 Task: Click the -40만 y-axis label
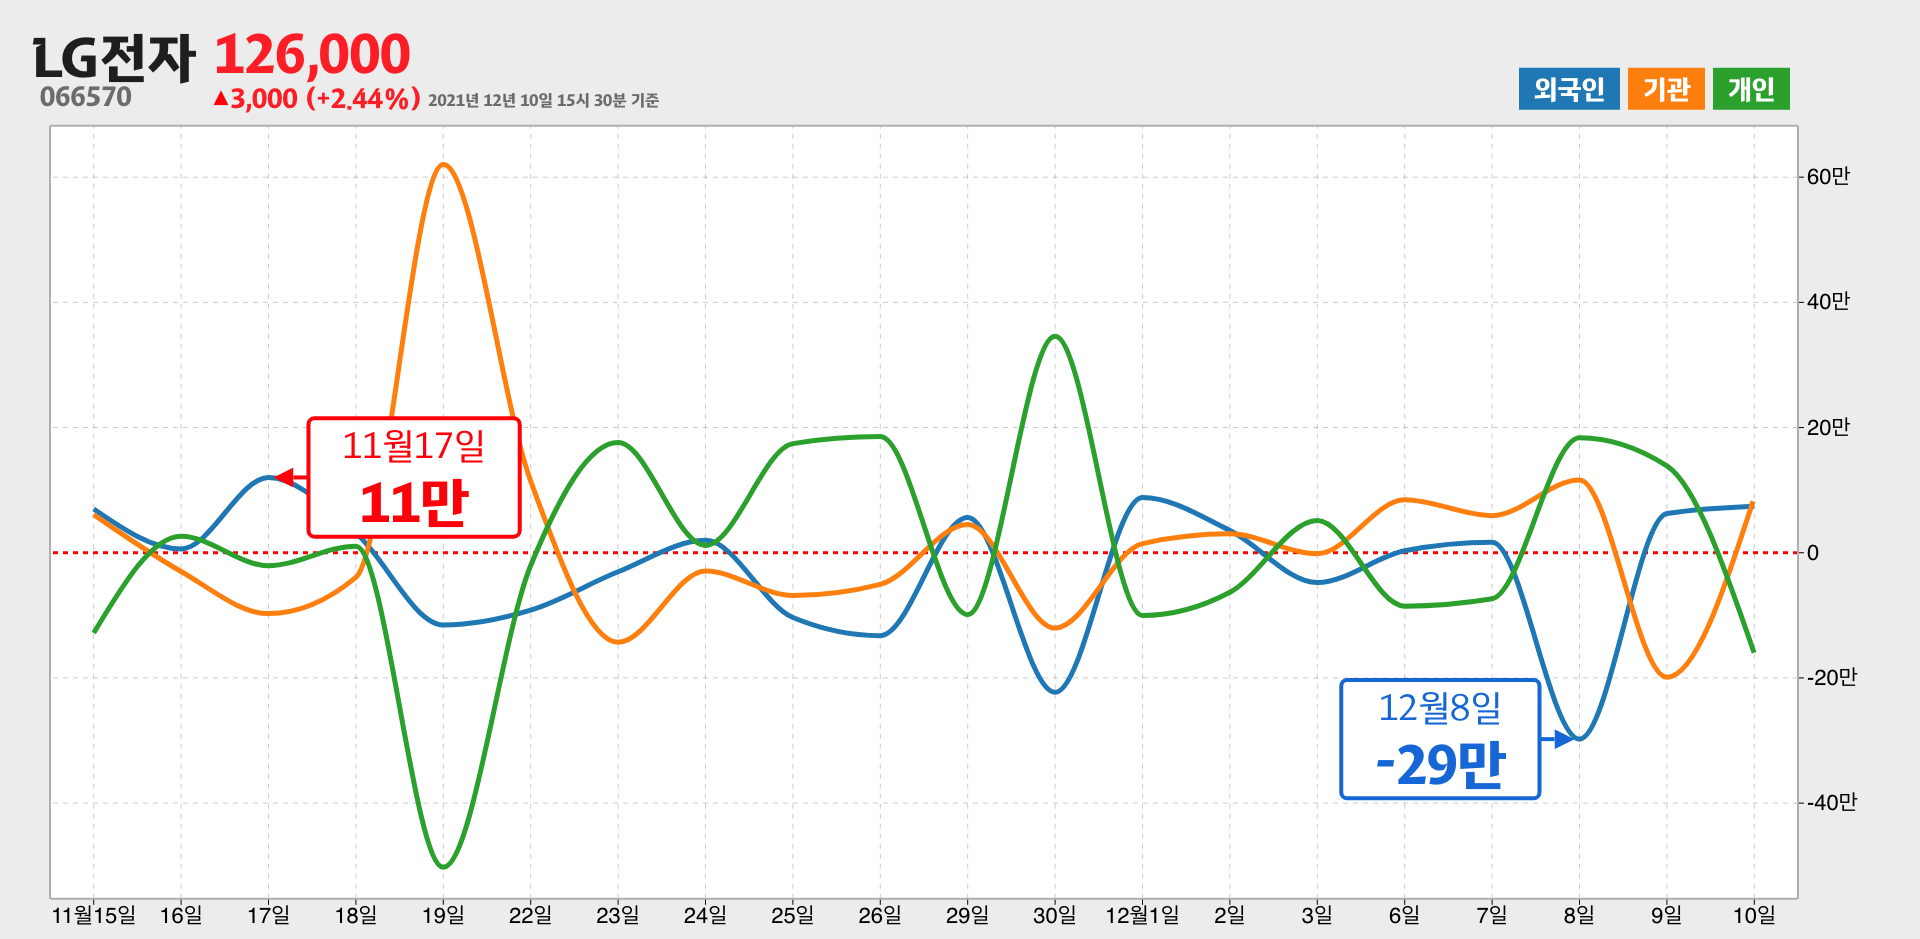tap(1831, 803)
